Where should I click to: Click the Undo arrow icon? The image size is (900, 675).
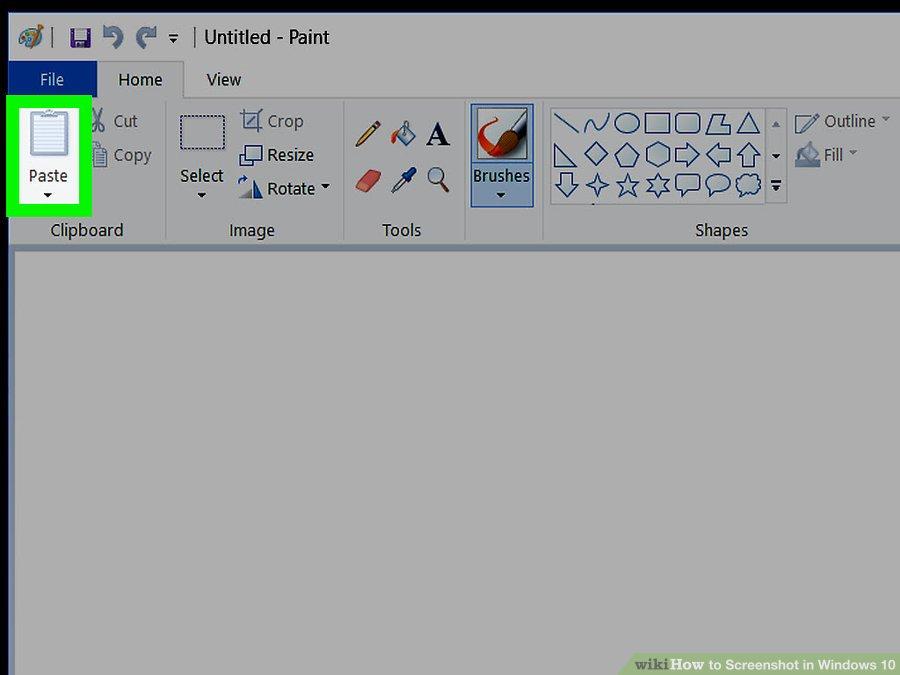pyautogui.click(x=113, y=37)
